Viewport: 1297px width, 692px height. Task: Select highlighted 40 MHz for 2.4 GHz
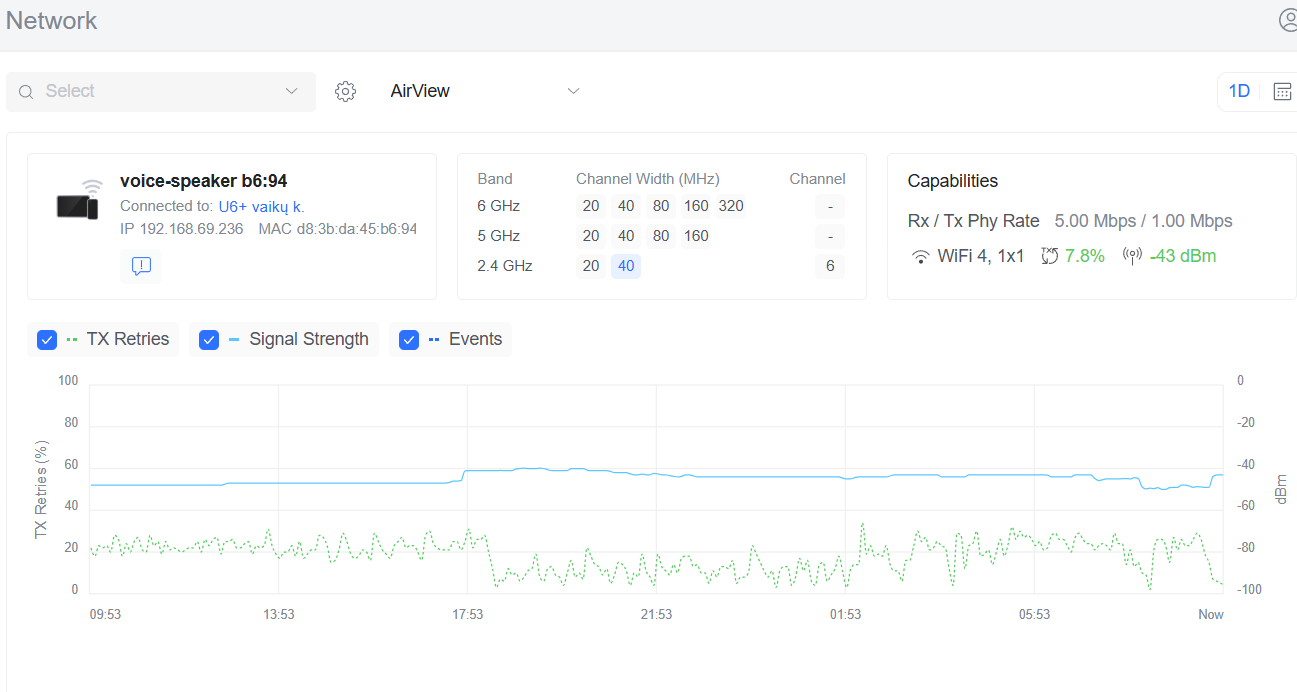tap(626, 266)
